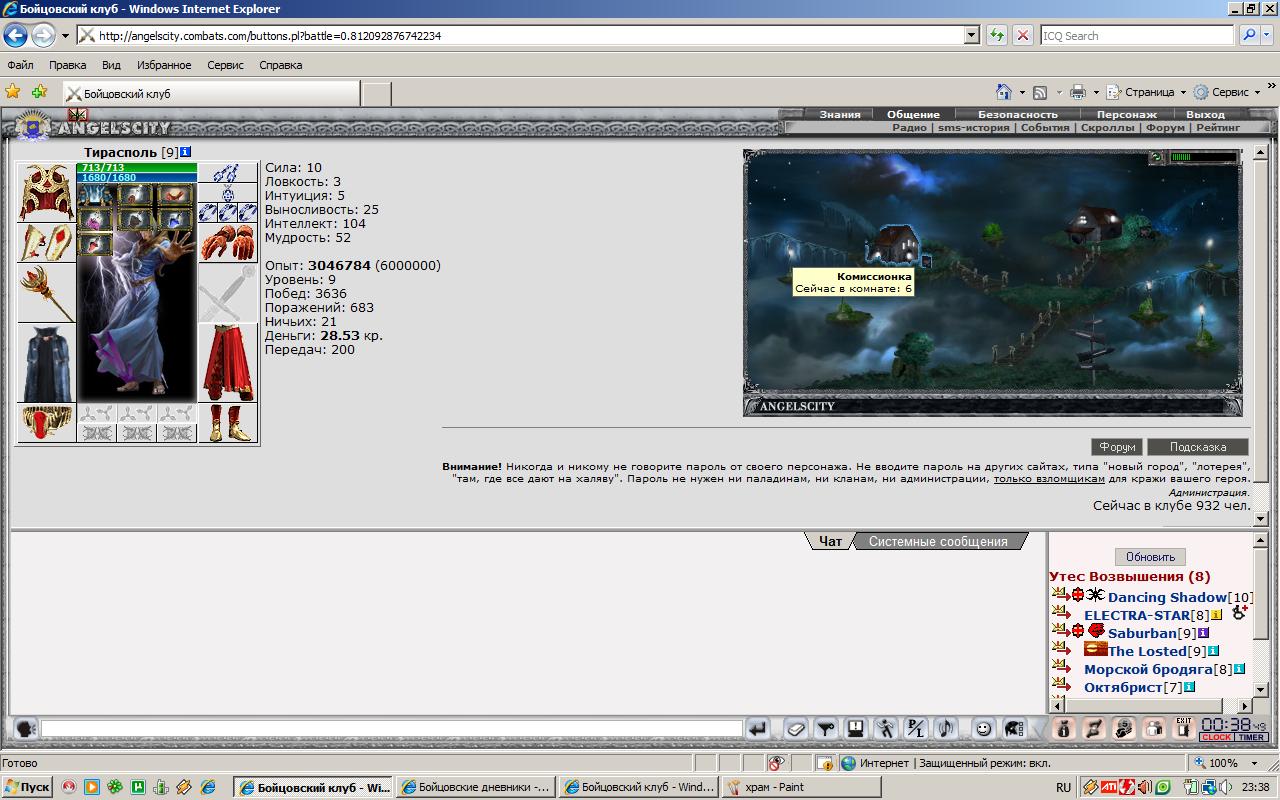The width and height of the screenshot is (1280, 800).
Task: Click player name Морской бродяга
Action: [1148, 669]
